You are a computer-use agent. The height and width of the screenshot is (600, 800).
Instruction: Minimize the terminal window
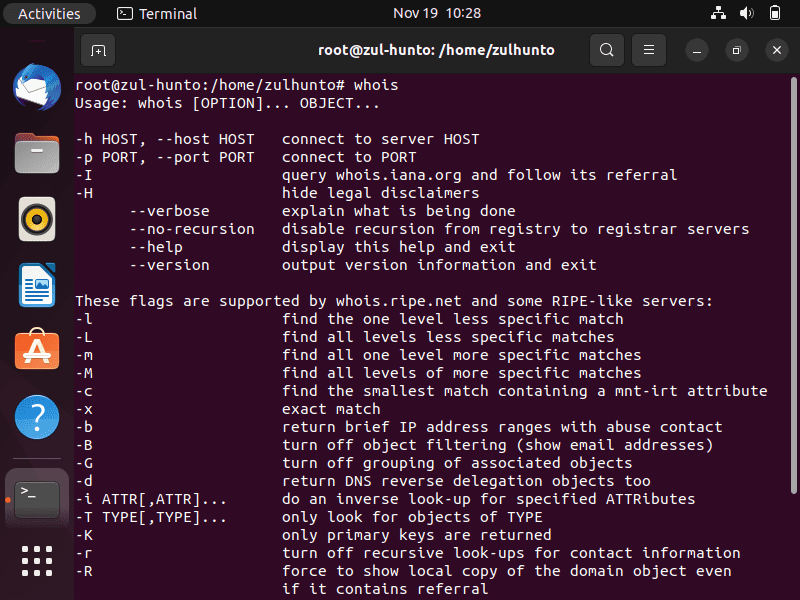click(697, 50)
